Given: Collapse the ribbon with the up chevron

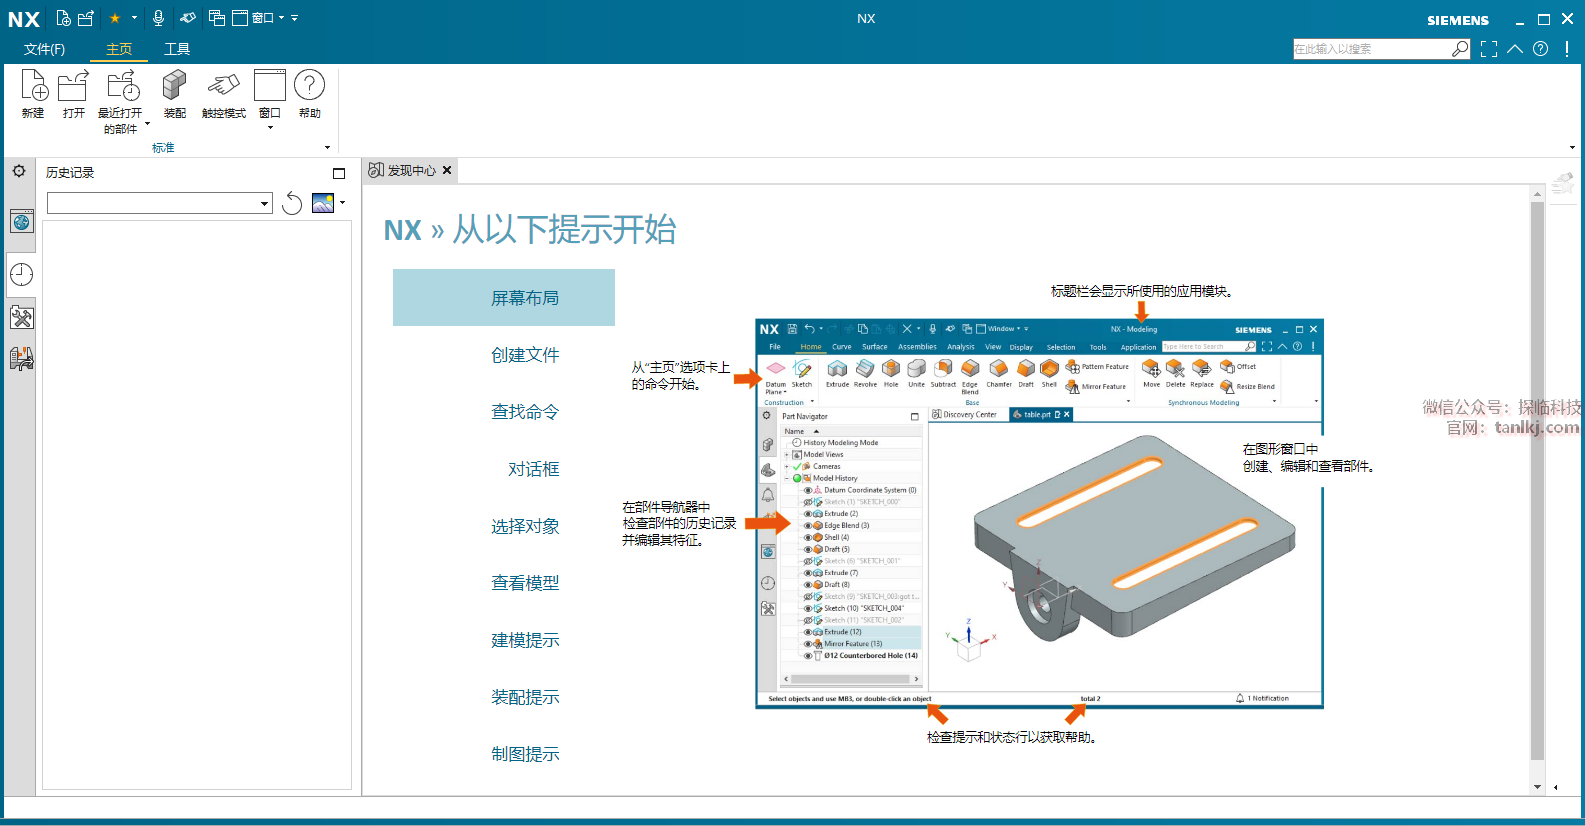Looking at the screenshot, I should pyautogui.click(x=1515, y=49).
